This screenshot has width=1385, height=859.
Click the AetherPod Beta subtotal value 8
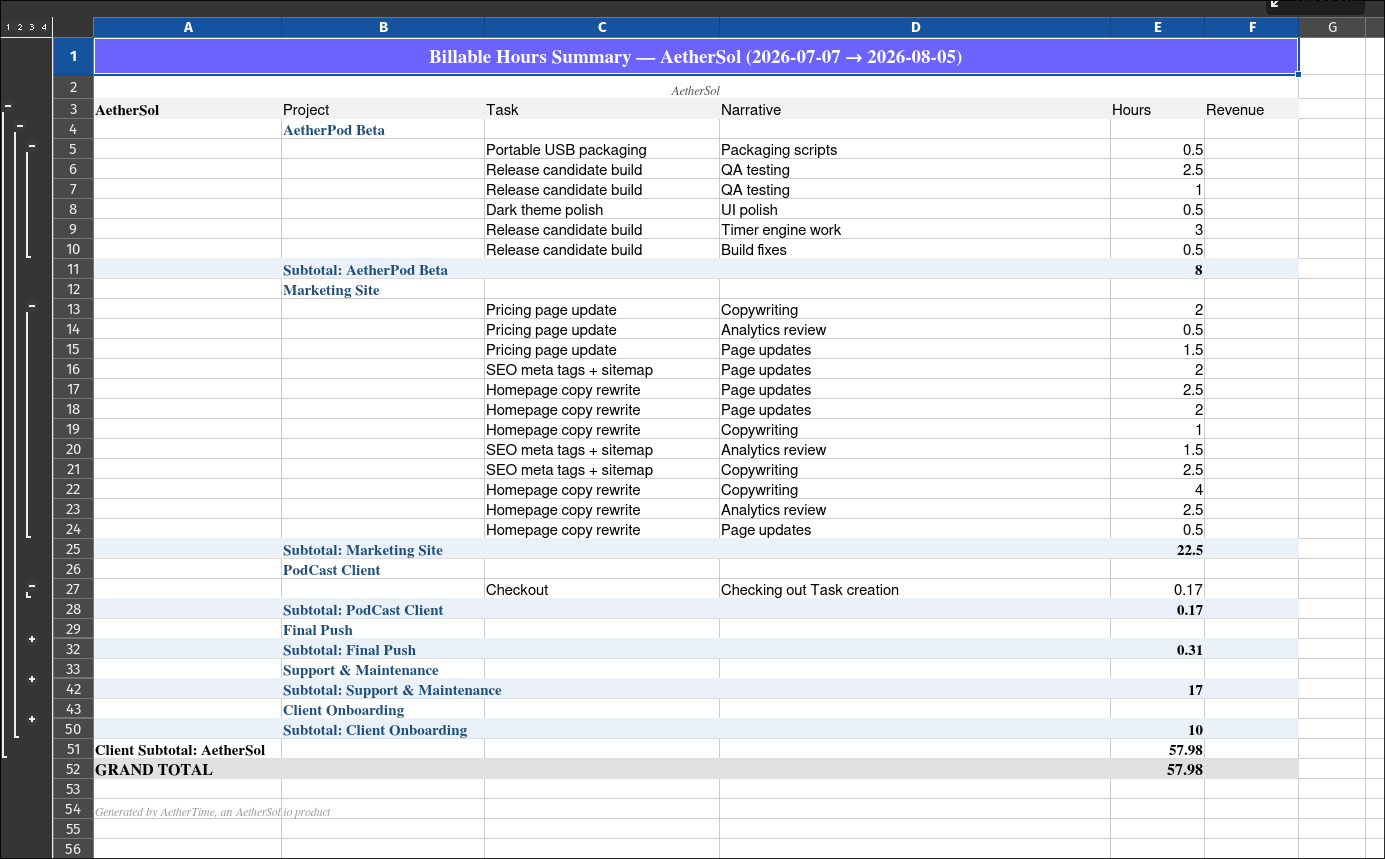point(1158,270)
